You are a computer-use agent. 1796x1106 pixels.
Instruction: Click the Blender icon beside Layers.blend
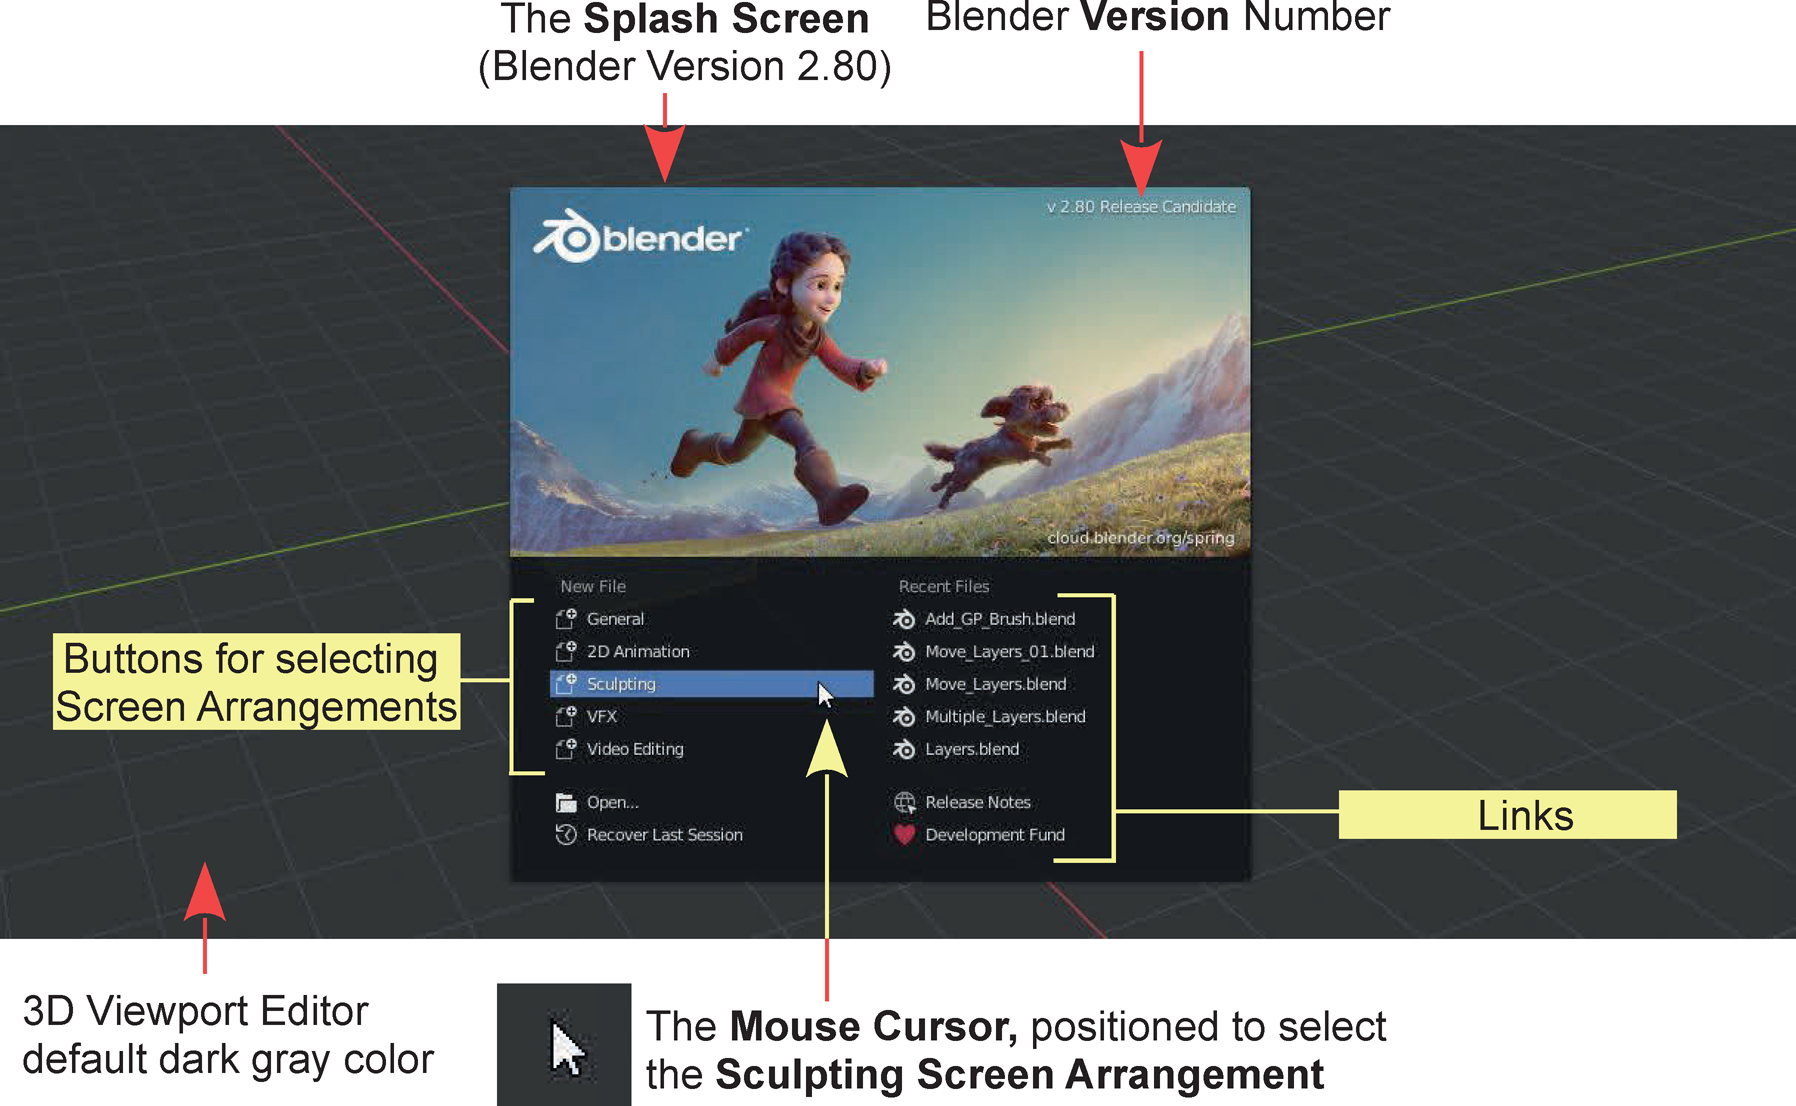(x=904, y=749)
